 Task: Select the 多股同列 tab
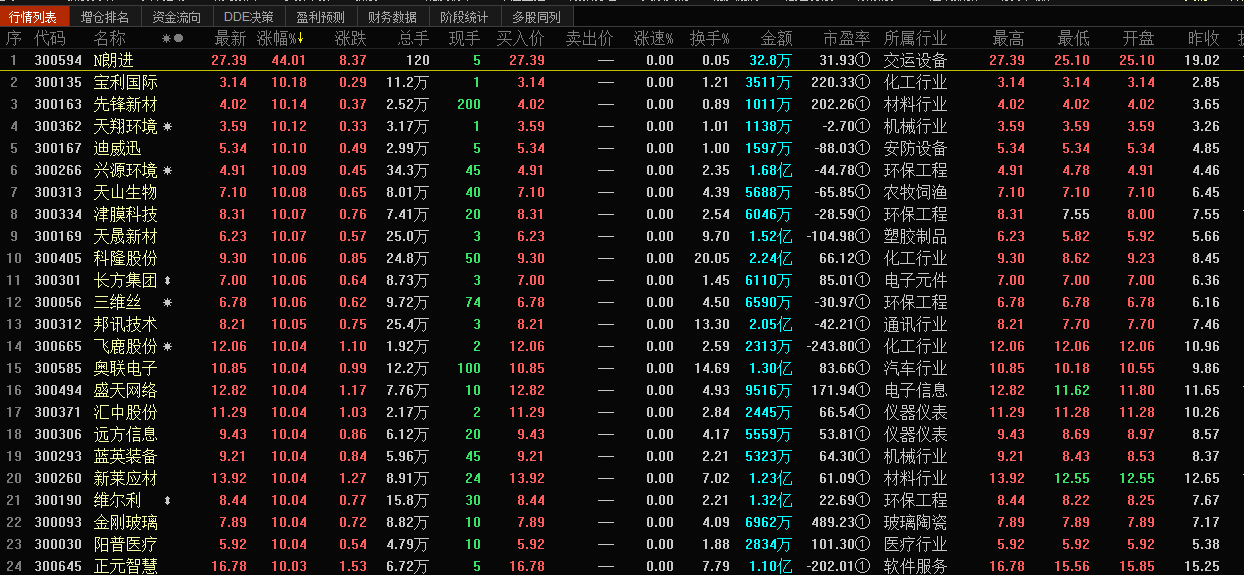click(536, 17)
